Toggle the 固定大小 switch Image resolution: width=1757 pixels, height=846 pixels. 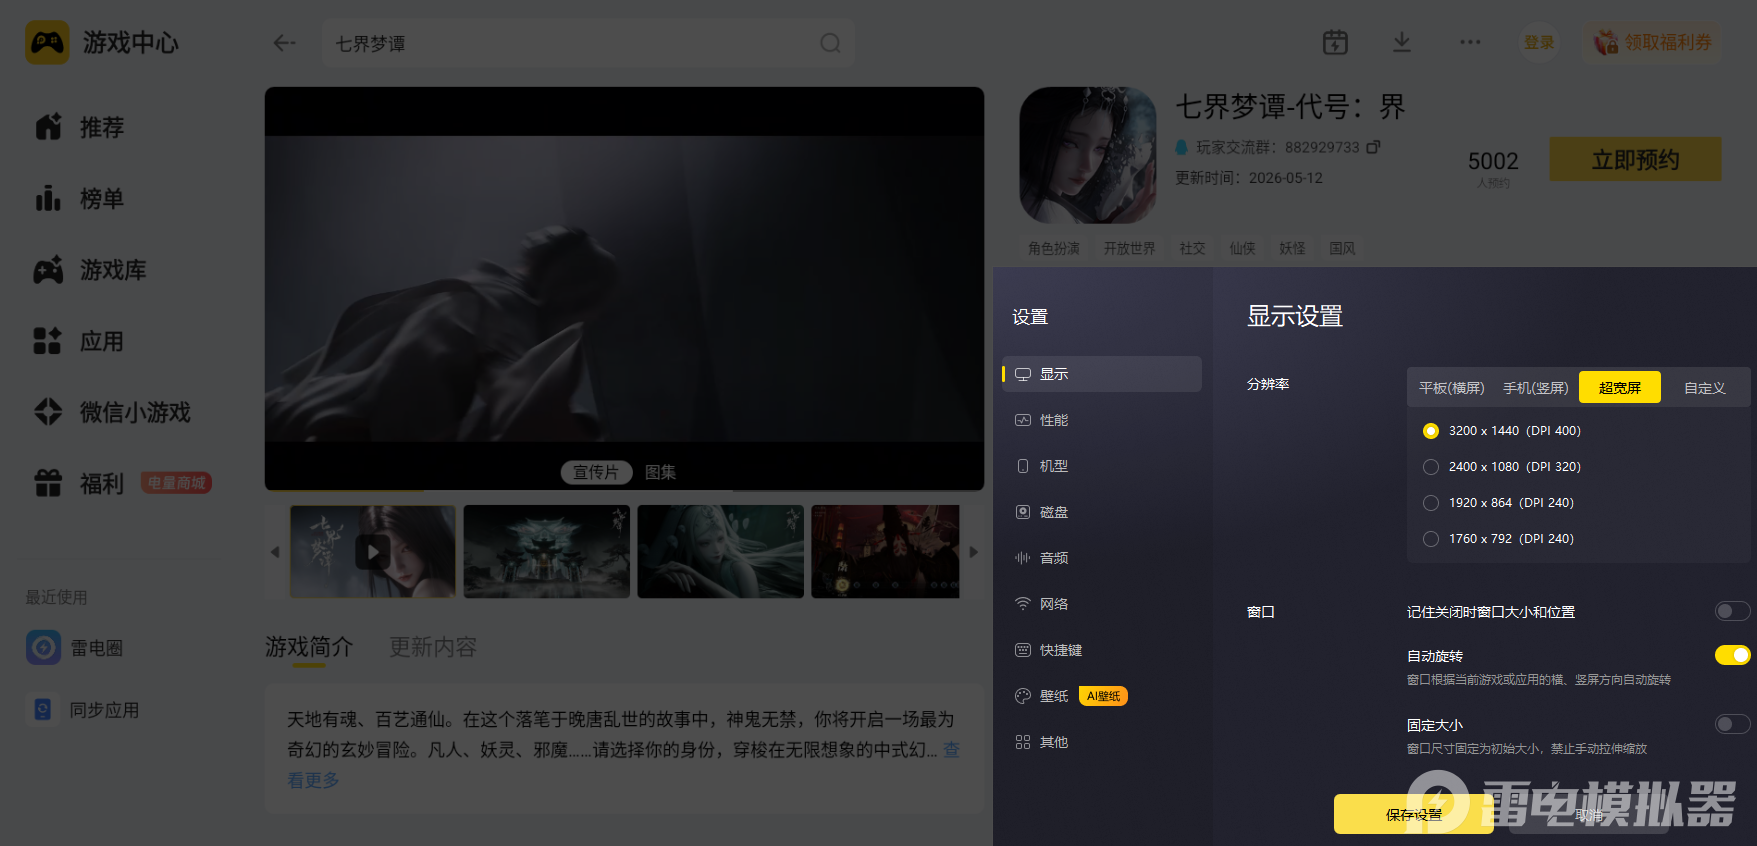1733,724
